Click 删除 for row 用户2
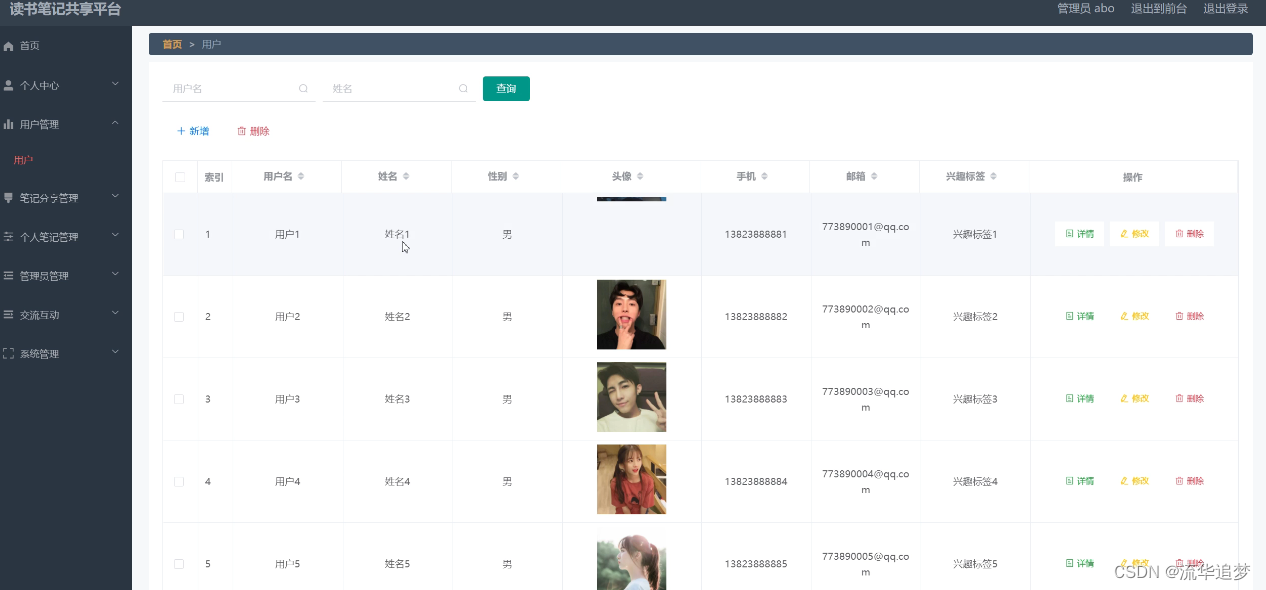Screen dimensions: 1266x590 (x=1189, y=316)
